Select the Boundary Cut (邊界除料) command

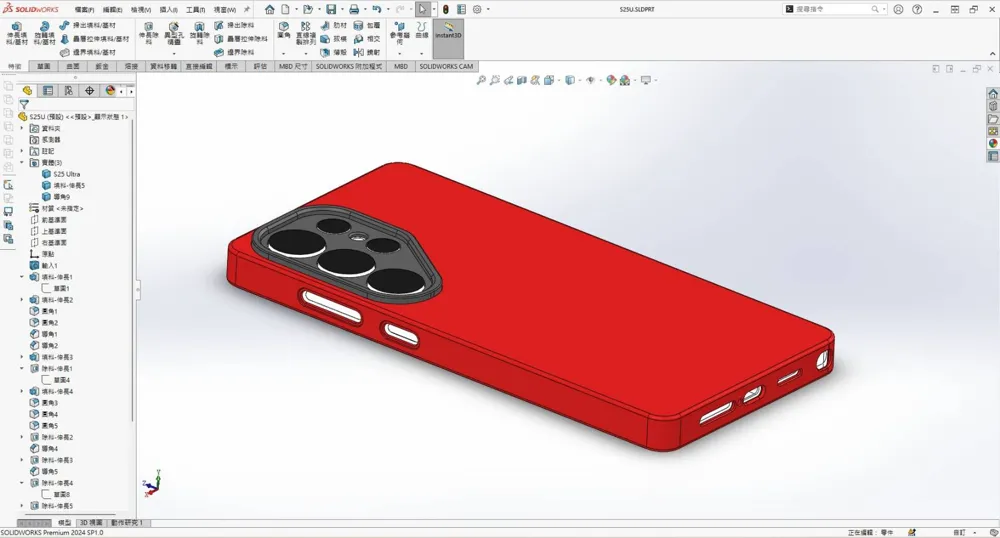pyautogui.click(x=234, y=52)
